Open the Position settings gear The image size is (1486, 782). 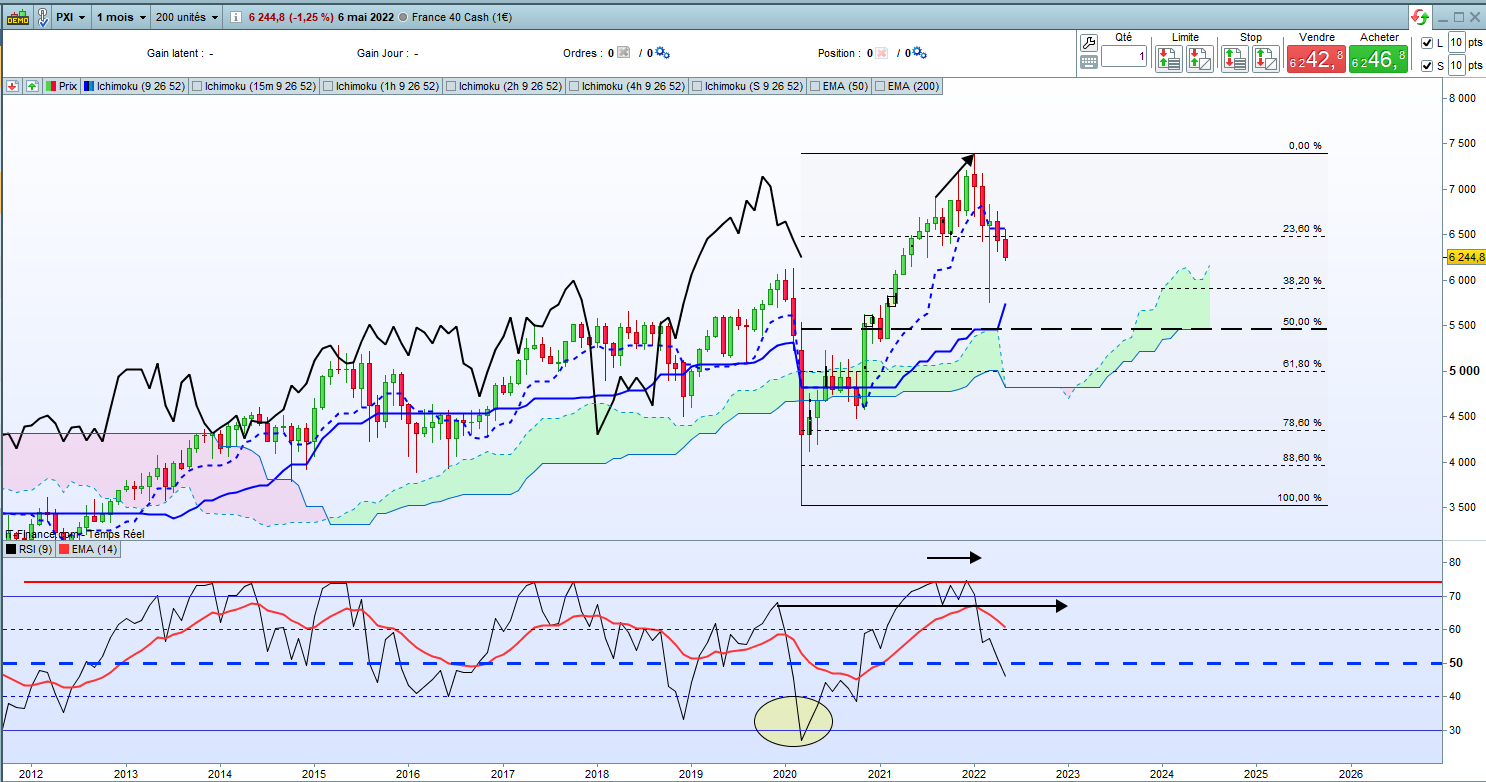coord(921,53)
